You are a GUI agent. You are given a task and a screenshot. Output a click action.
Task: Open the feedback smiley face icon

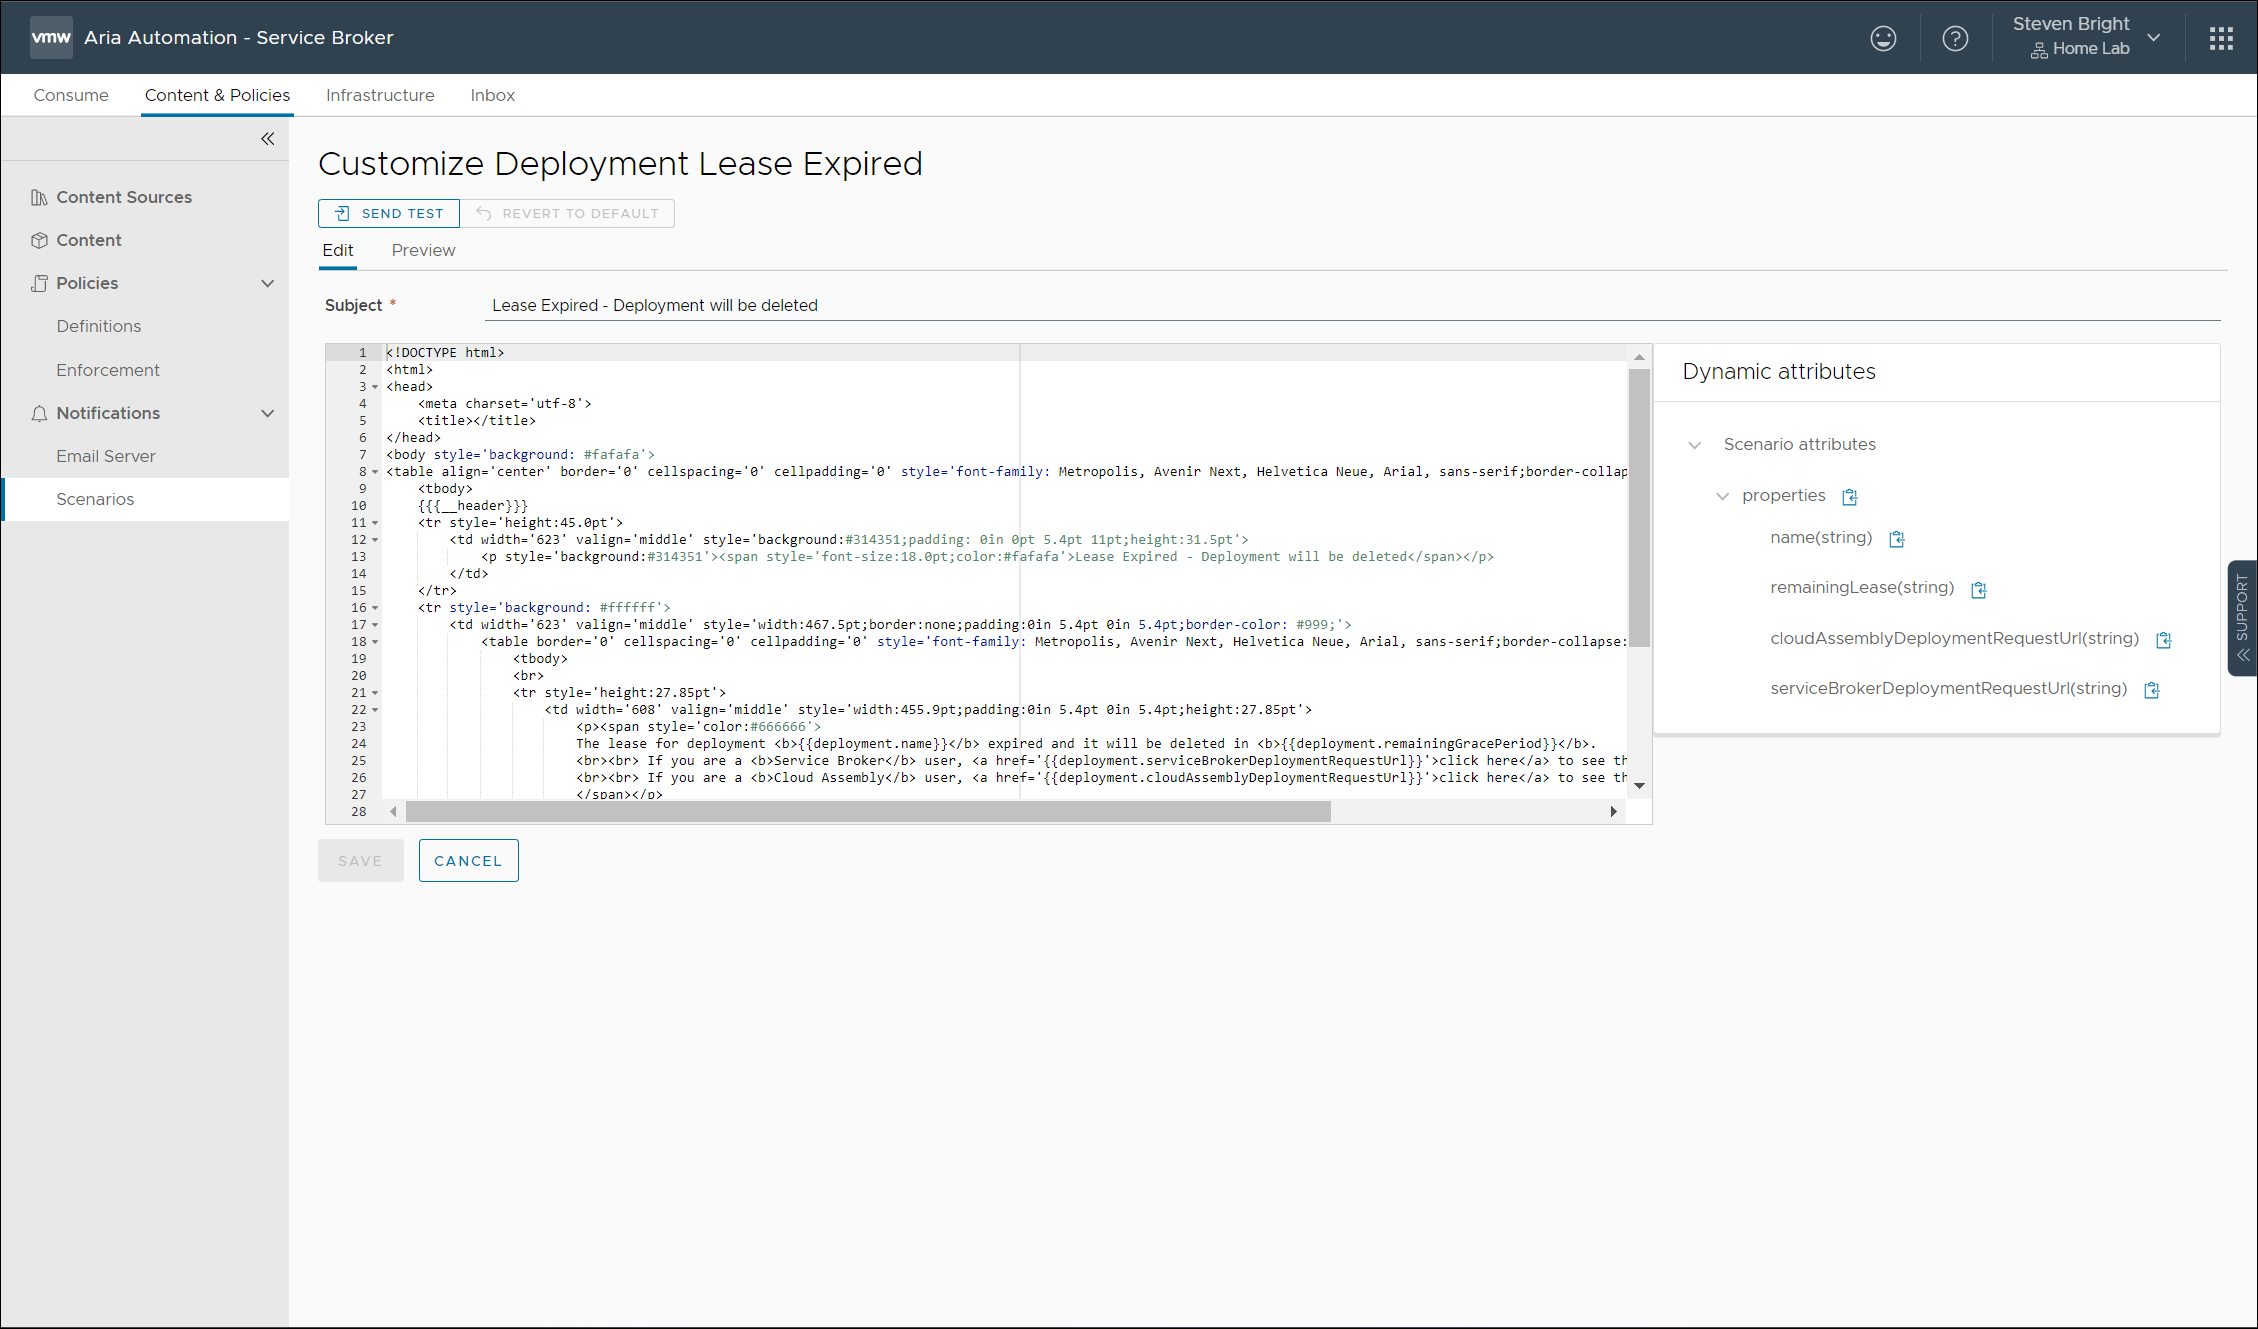[x=1883, y=38]
